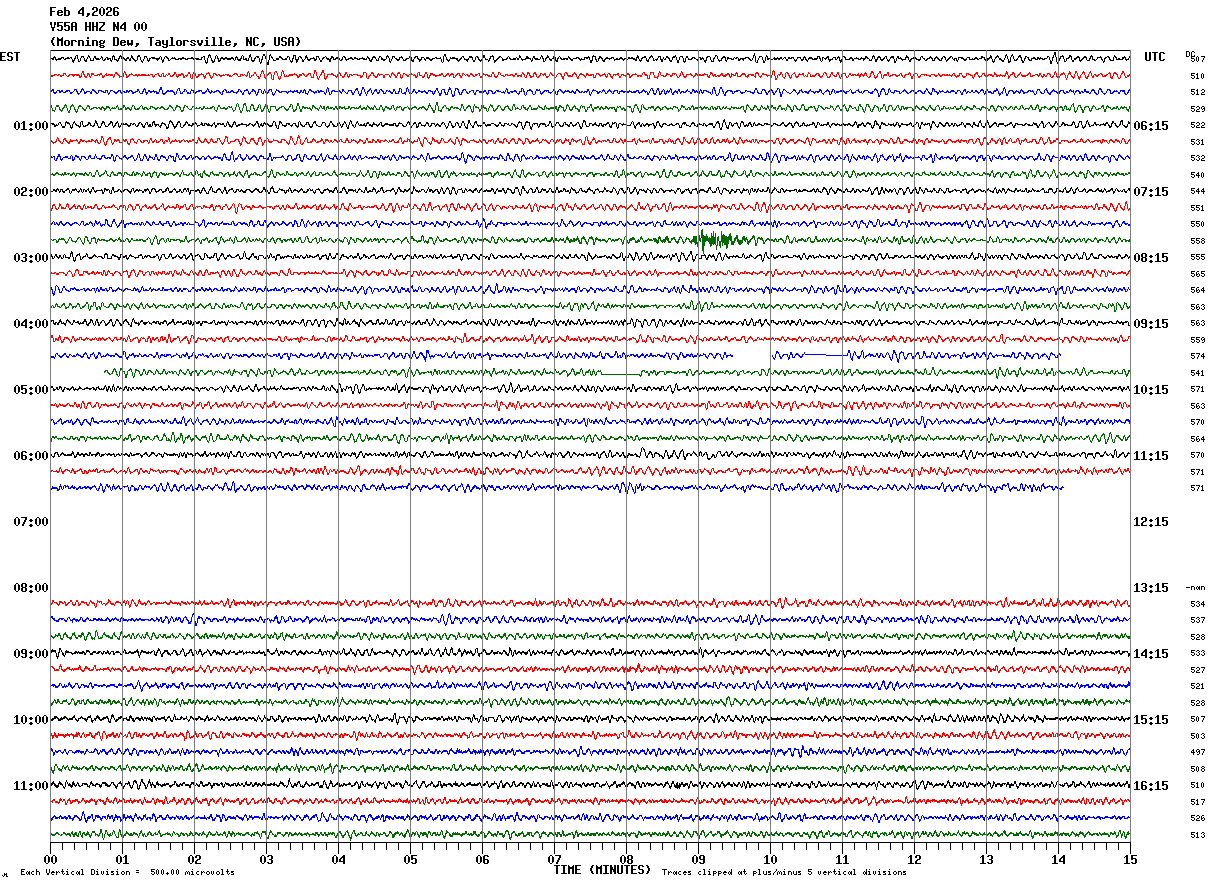Click the Morning Dew, Taylorsville location text
This screenshot has height=886, width=1210.
pos(174,42)
